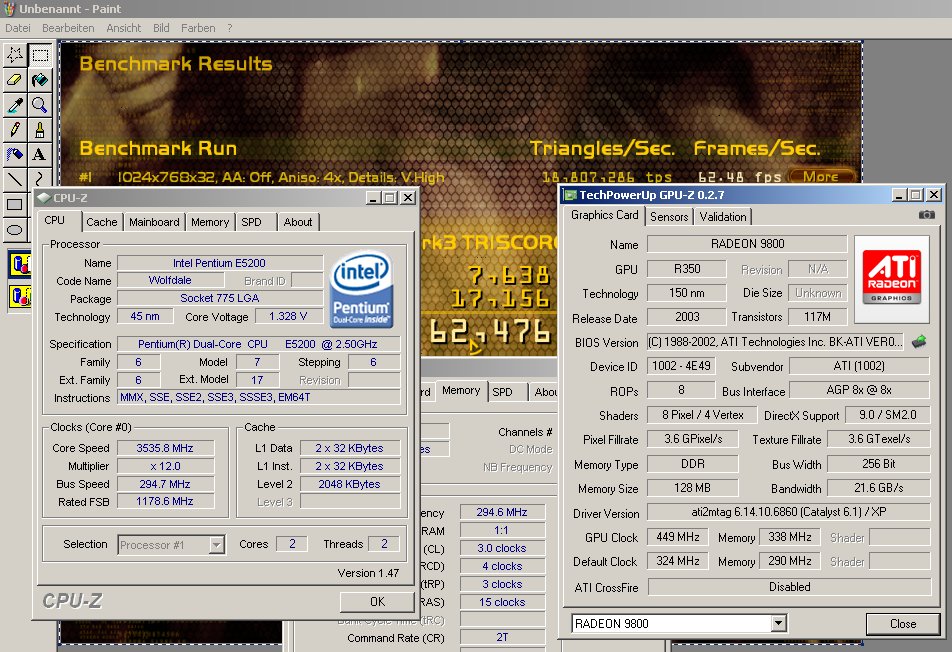Click the ATI Radeon logo in GPU-Z
The width and height of the screenshot is (952, 652).
point(891,279)
